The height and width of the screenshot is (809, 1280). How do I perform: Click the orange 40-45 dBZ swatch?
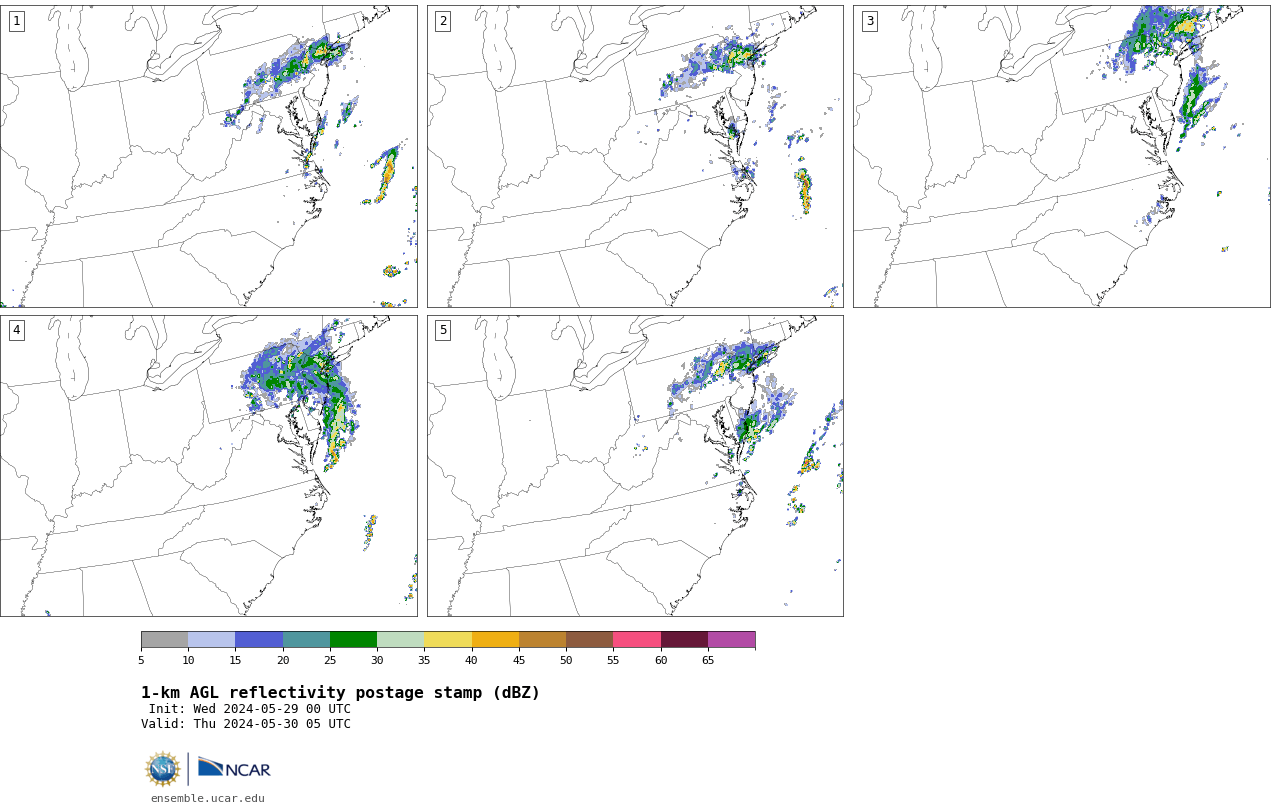point(495,640)
